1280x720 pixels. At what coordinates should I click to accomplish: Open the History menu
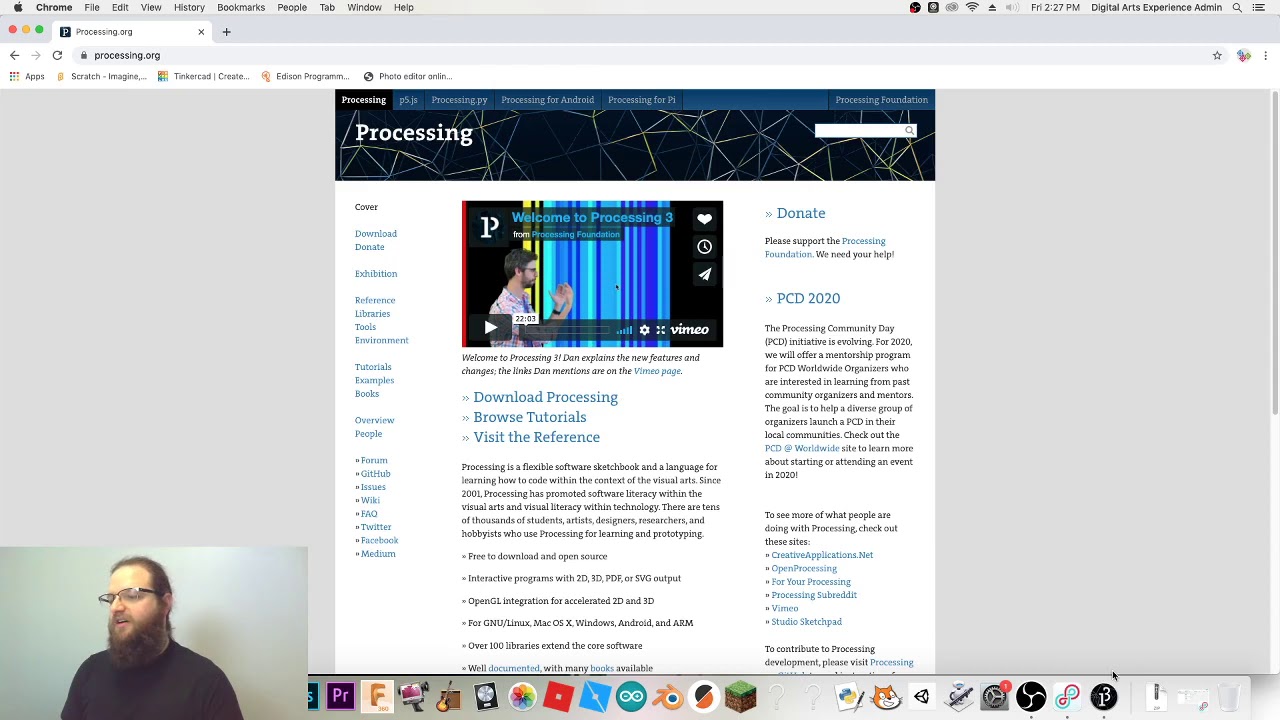(189, 7)
